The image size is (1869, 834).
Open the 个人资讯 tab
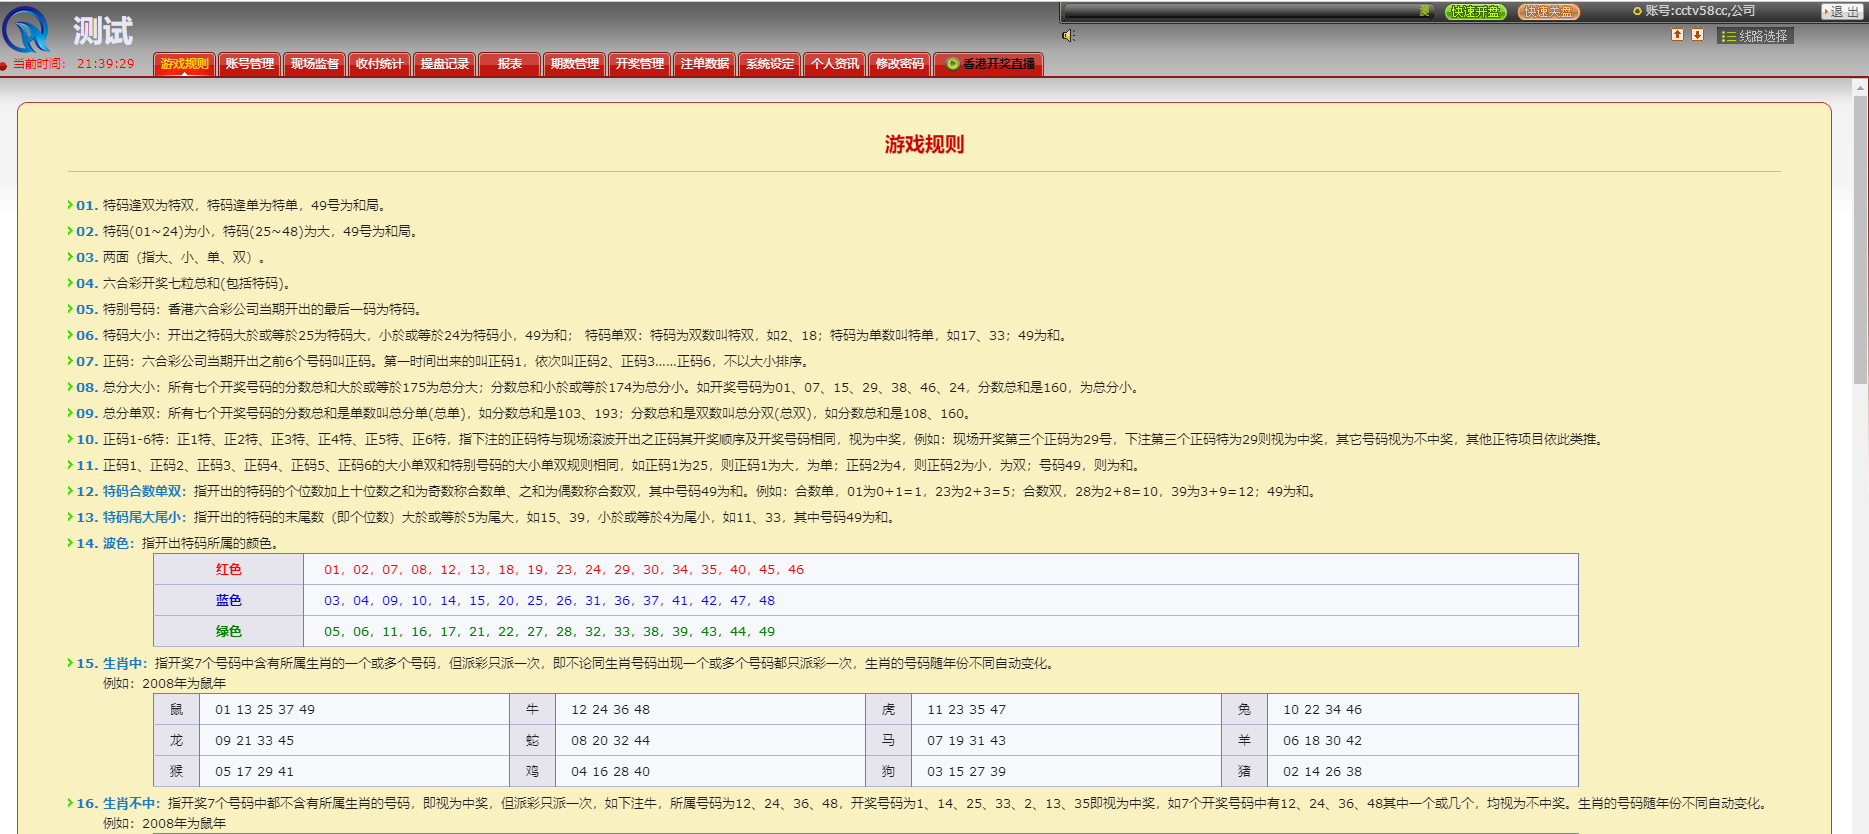click(x=835, y=64)
